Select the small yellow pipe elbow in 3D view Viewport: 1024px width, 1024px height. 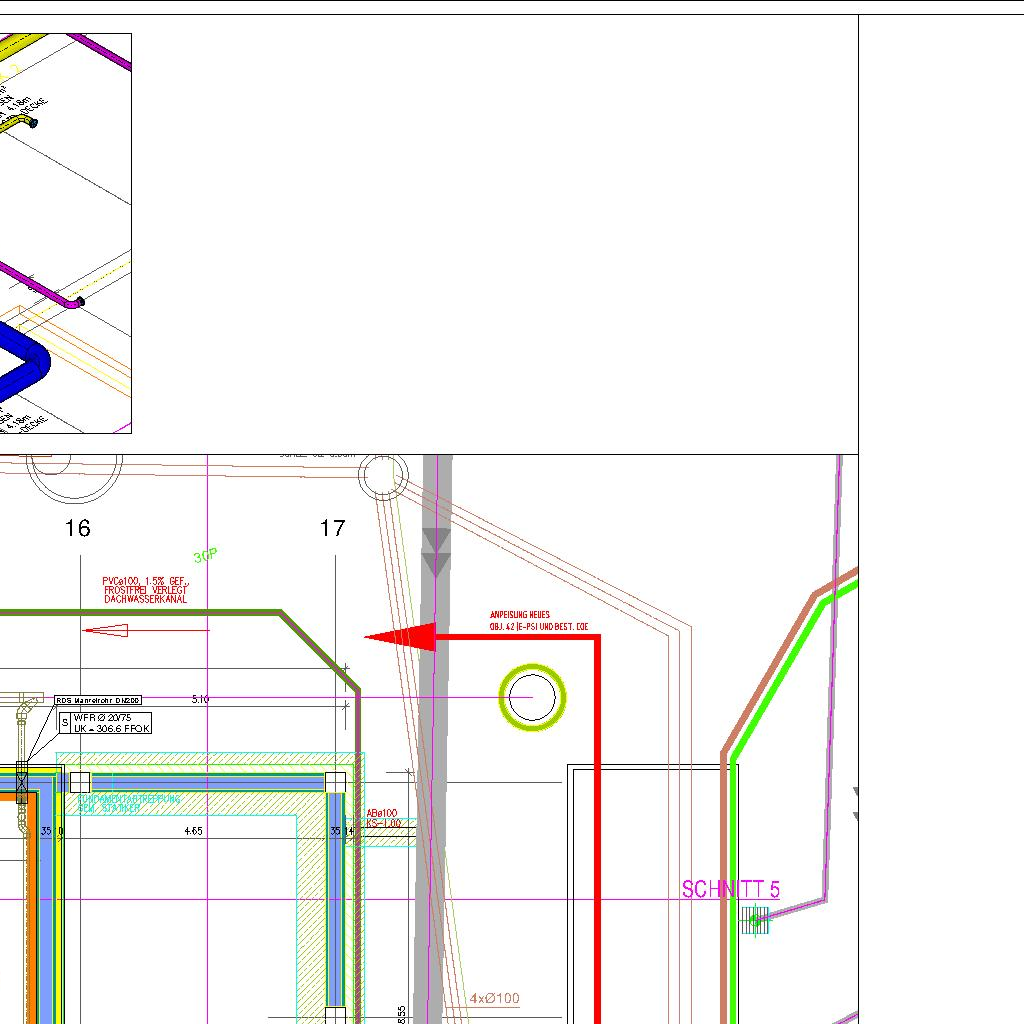(26, 122)
